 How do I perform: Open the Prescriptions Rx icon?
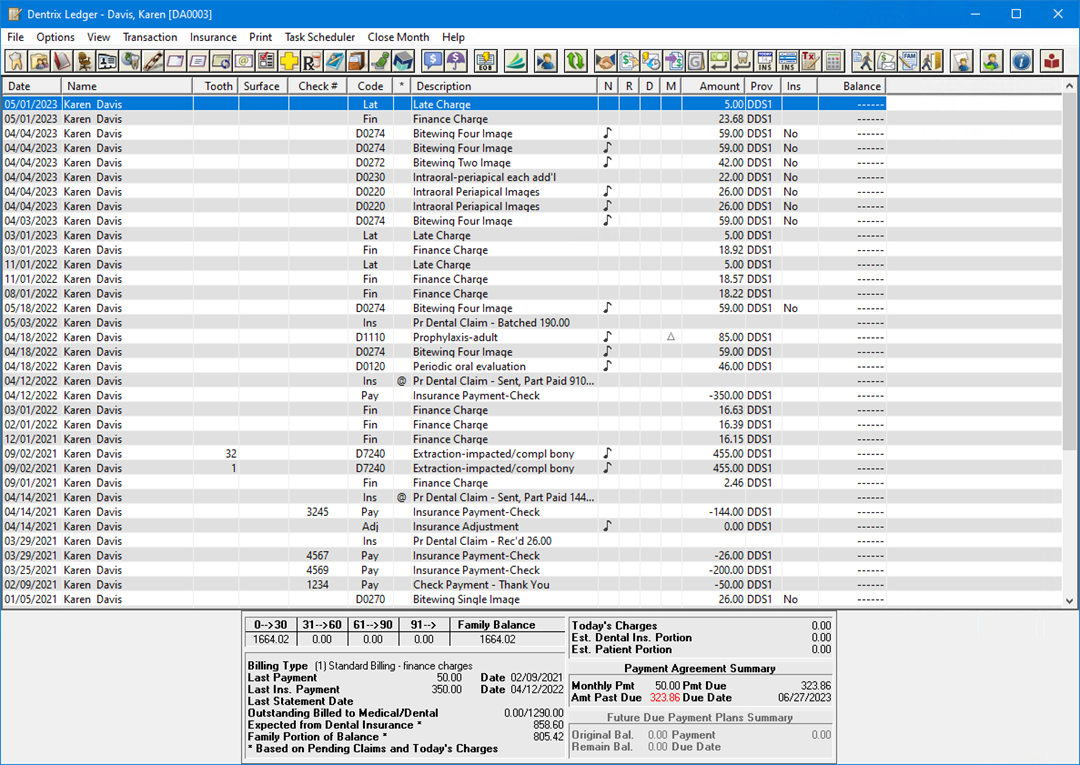[x=310, y=61]
